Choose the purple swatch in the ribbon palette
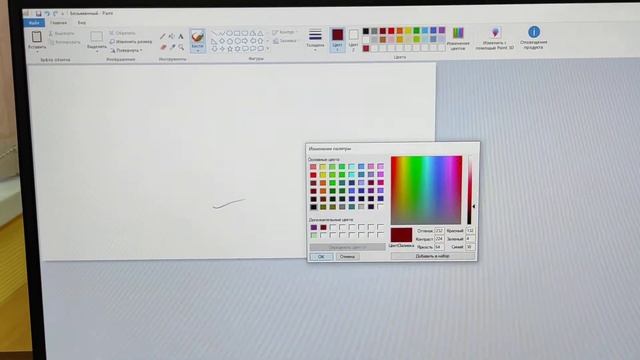Image resolution: width=640 pixels, height=360 pixels. pyautogui.click(x=442, y=30)
